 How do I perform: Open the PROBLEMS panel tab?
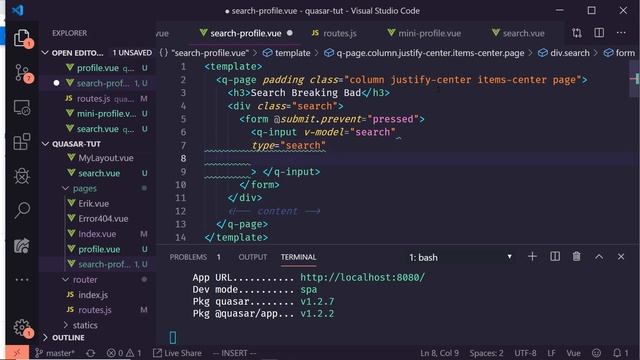188,257
